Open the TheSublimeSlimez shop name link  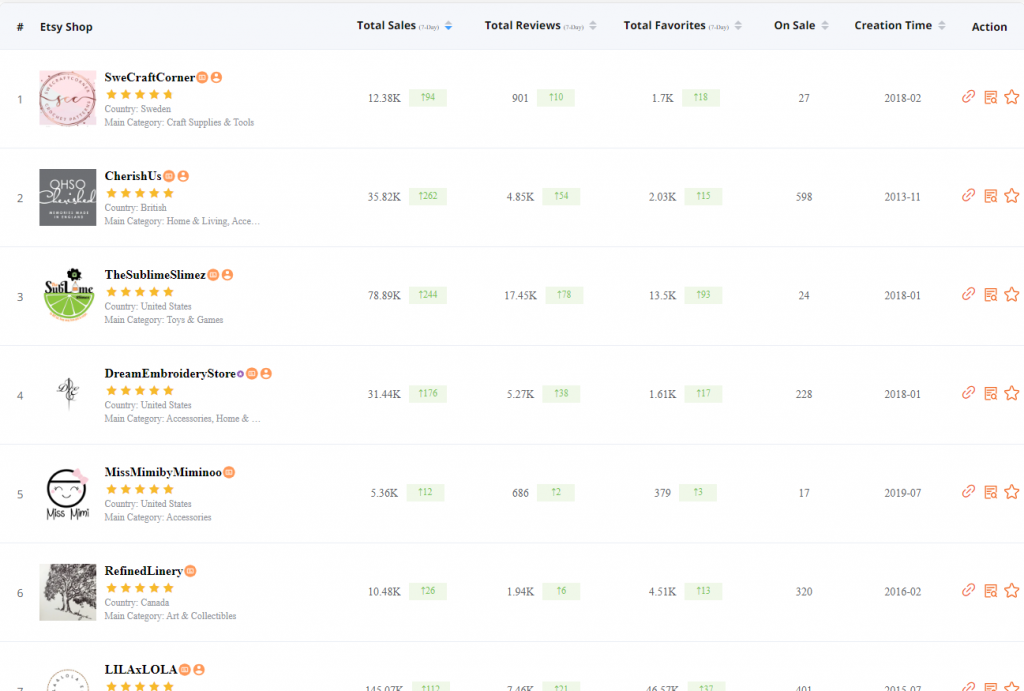point(155,275)
